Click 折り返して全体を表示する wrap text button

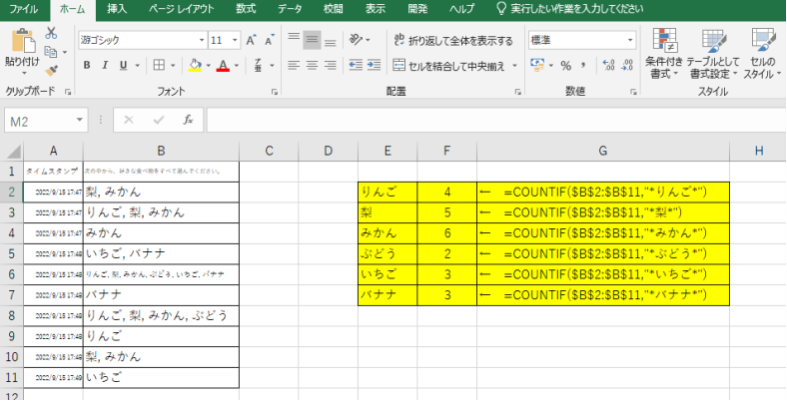[x=453, y=41]
